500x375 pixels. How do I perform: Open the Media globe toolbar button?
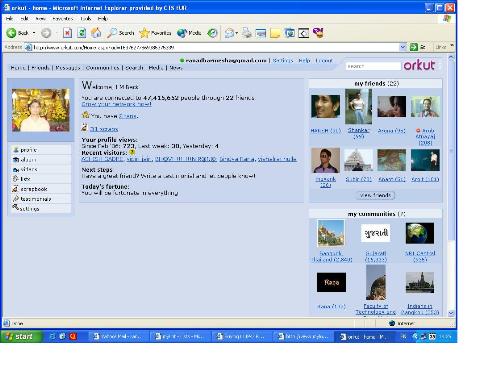(x=189, y=33)
